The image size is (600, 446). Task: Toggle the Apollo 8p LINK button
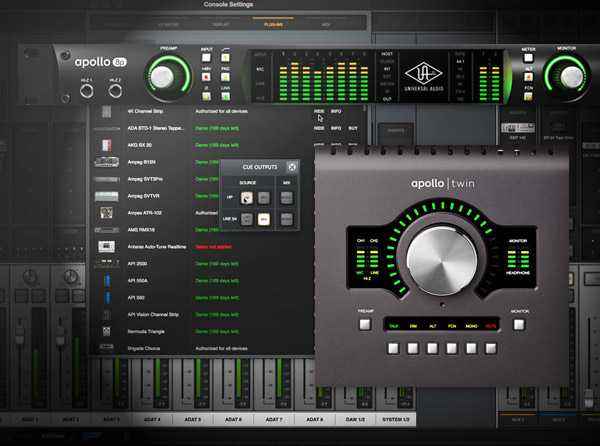point(225,96)
